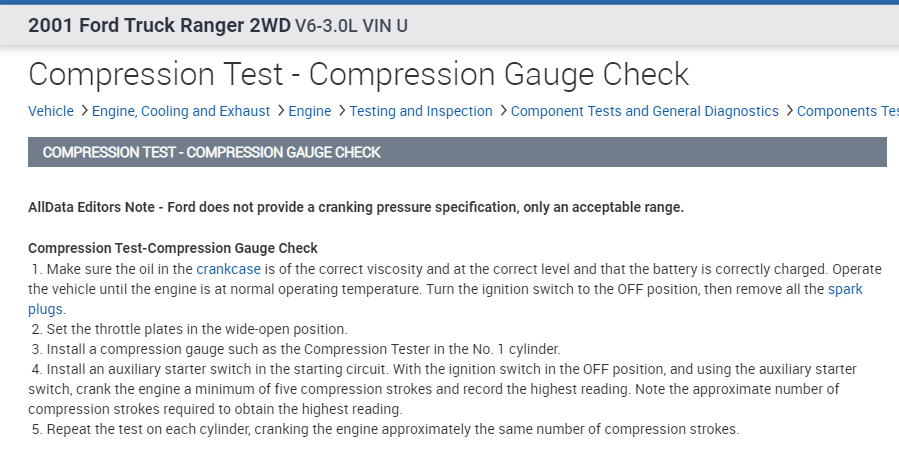899x452 pixels.
Task: Click the bold Compression Test-Compression Gauge Check subheading
Action: point(172,248)
